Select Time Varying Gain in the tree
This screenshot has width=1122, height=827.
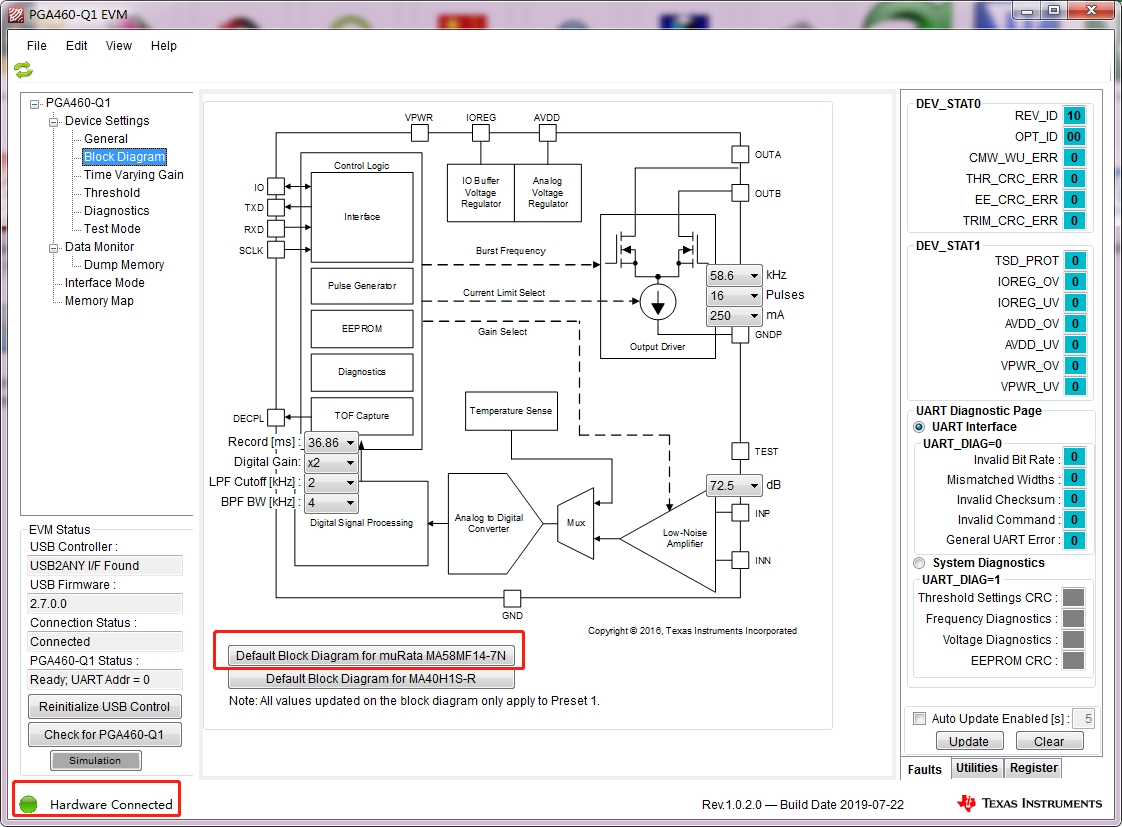click(134, 175)
